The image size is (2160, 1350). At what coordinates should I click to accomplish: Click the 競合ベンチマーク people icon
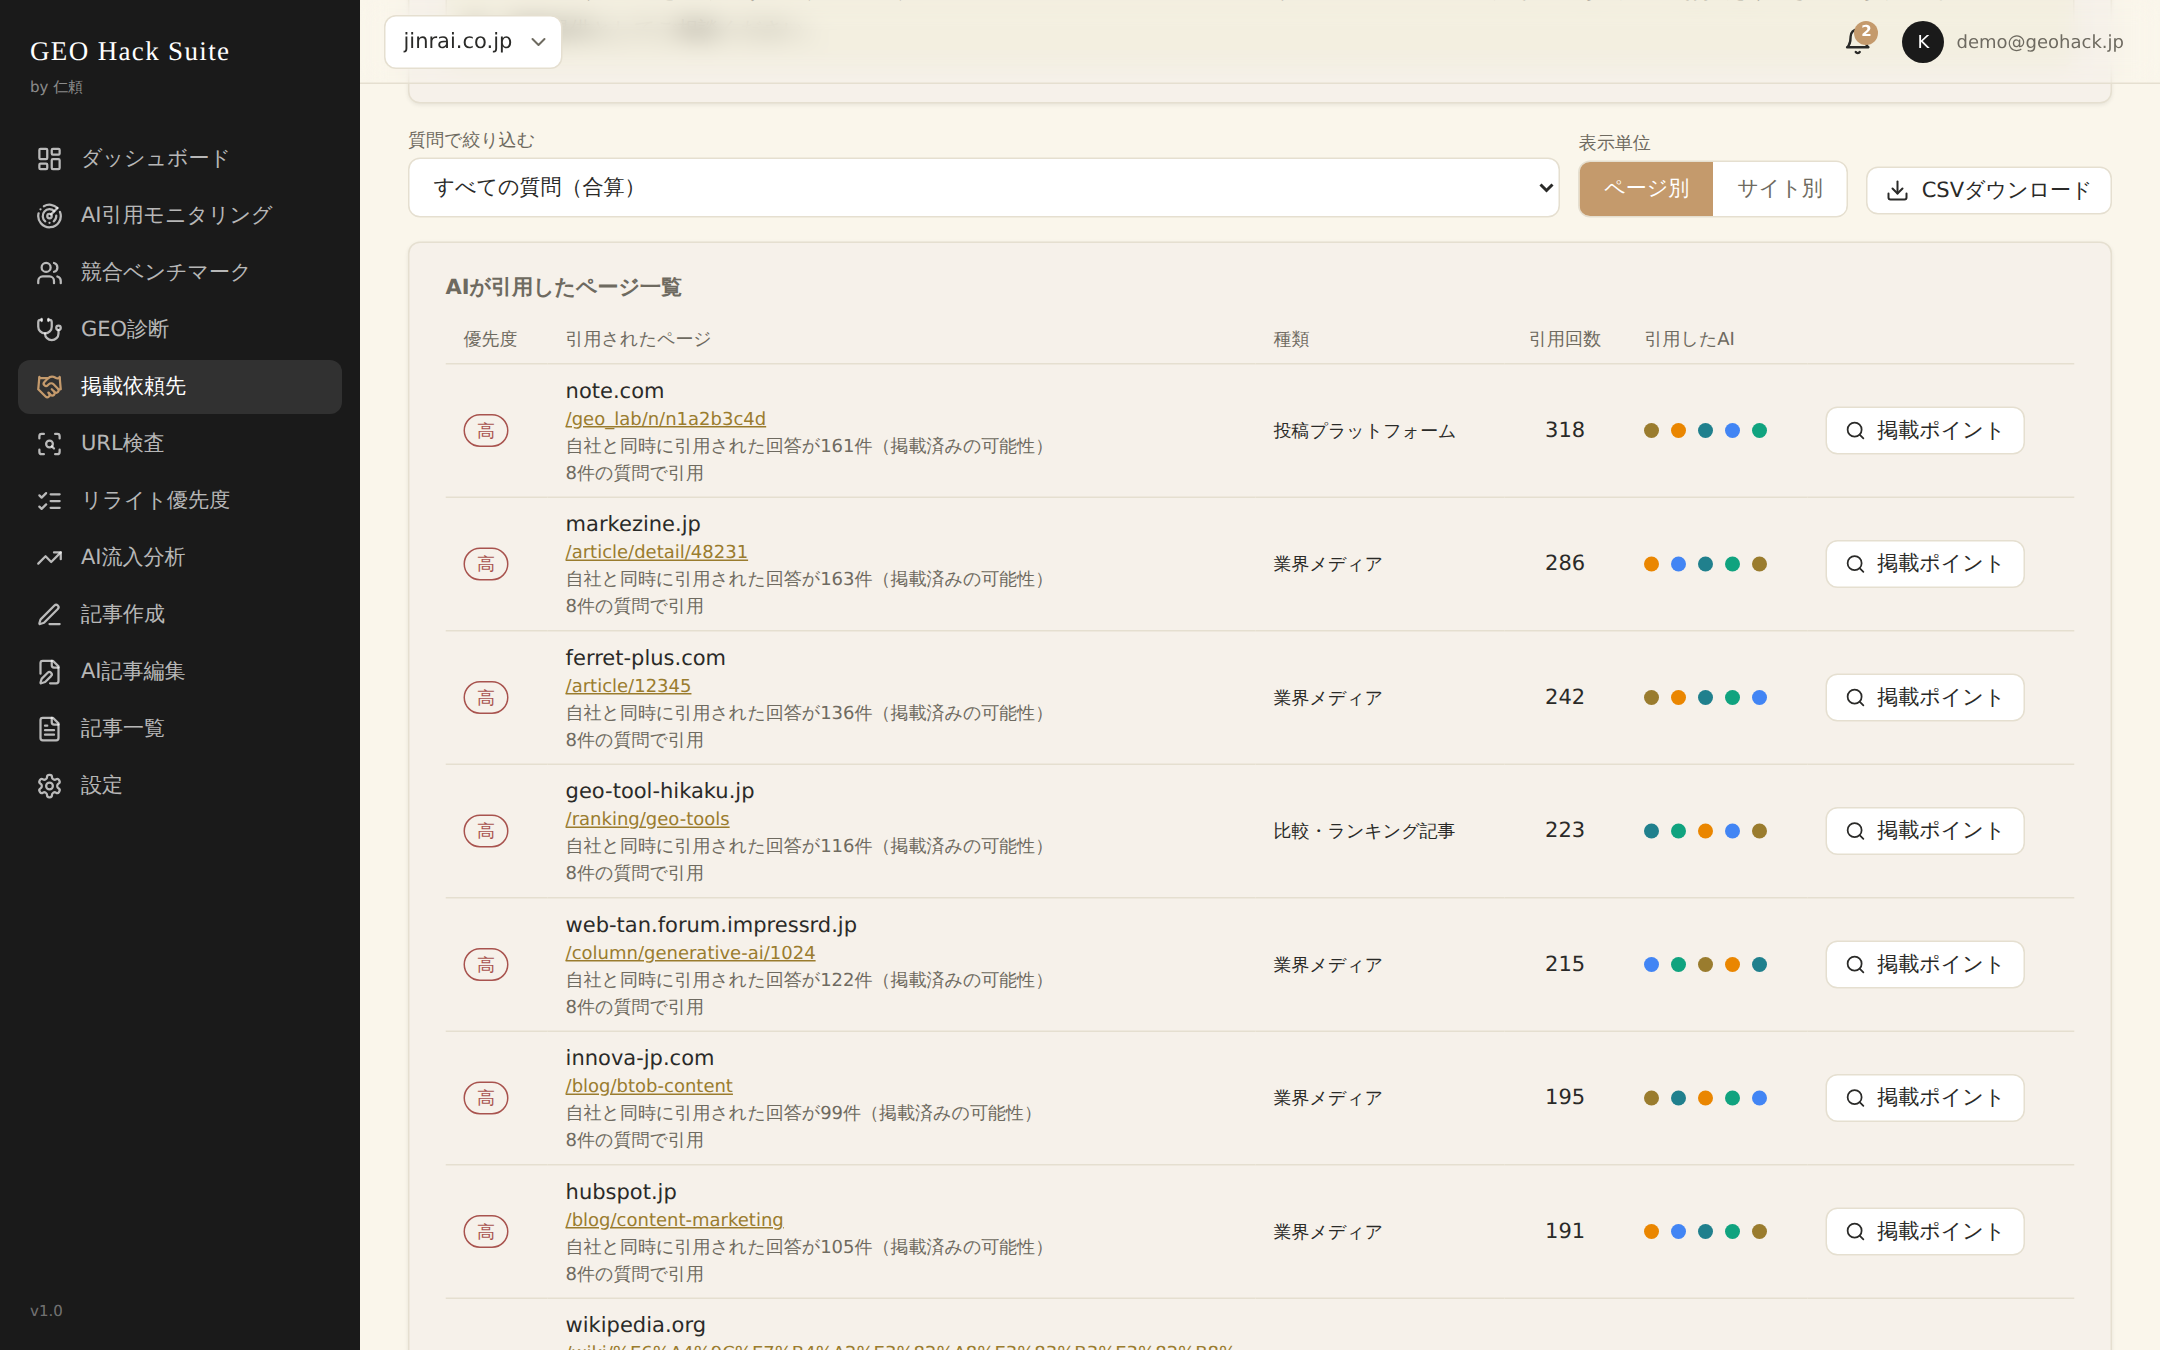49,272
